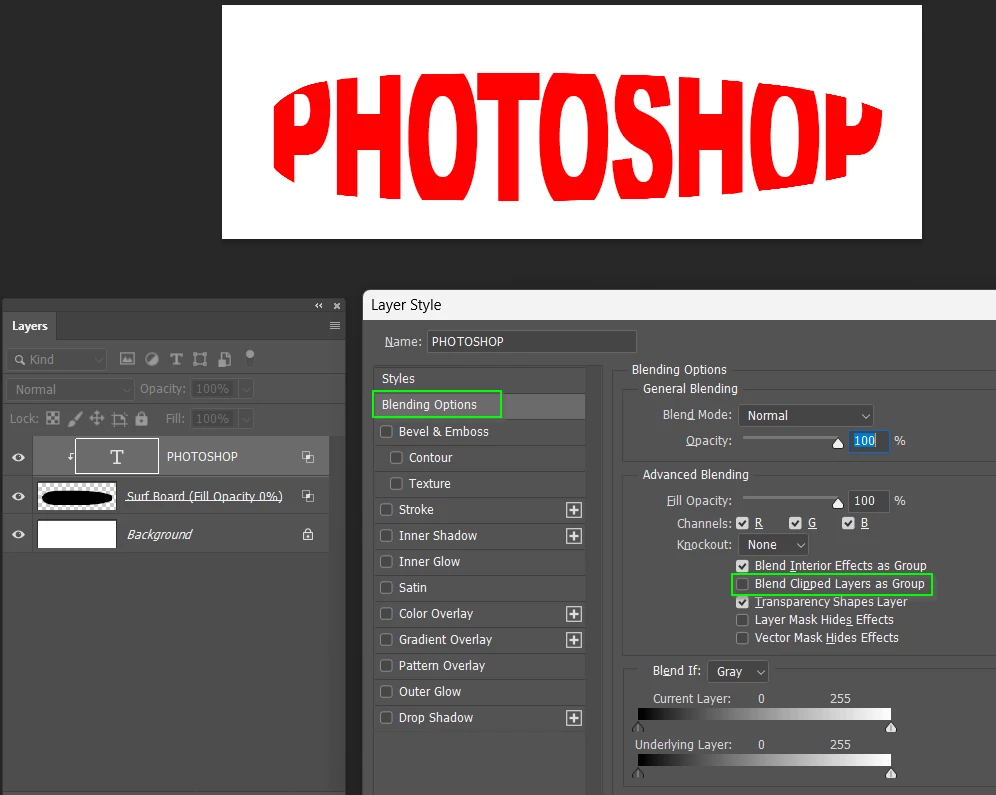
Task: Lock transparent pixels icon
Action: tap(53, 418)
